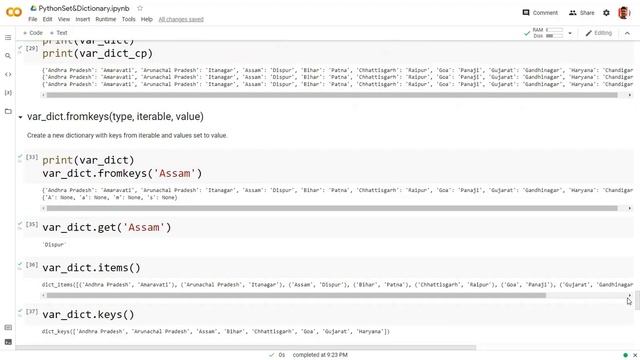Open the Editing mode dropdown

click(598, 33)
